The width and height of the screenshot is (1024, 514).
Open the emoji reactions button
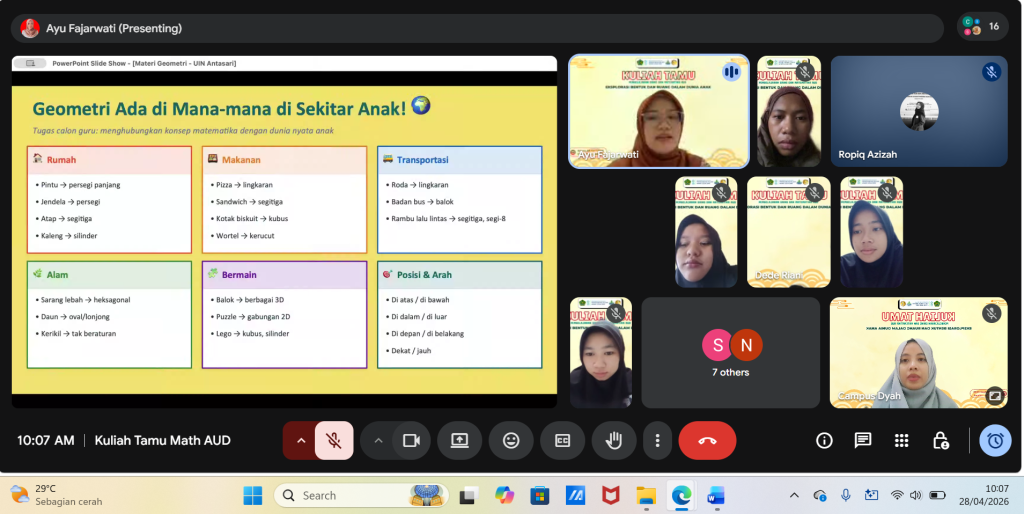(x=511, y=441)
